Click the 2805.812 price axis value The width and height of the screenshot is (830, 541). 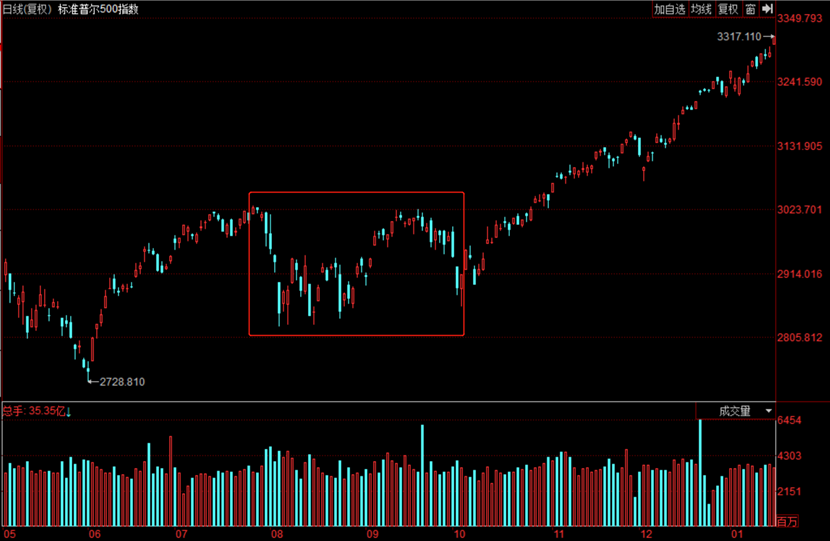[800, 337]
